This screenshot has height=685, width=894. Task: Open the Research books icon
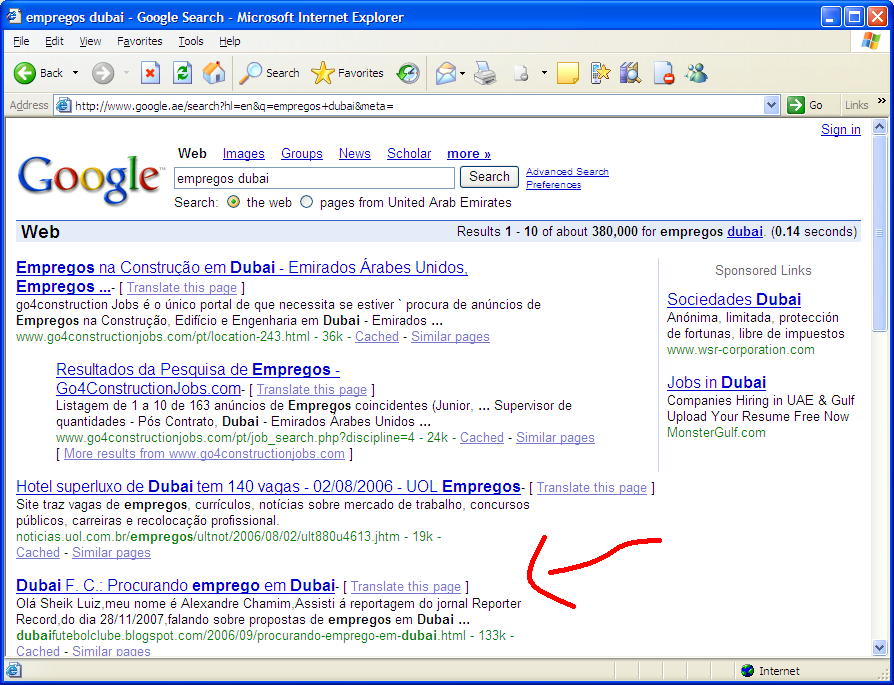[x=631, y=73]
